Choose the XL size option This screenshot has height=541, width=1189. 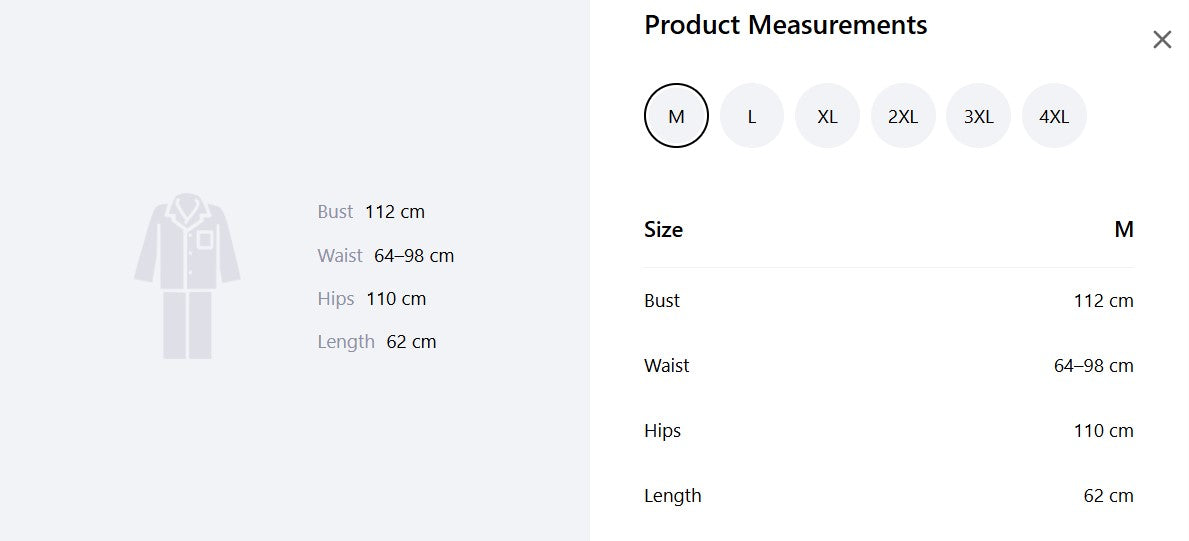(827, 115)
